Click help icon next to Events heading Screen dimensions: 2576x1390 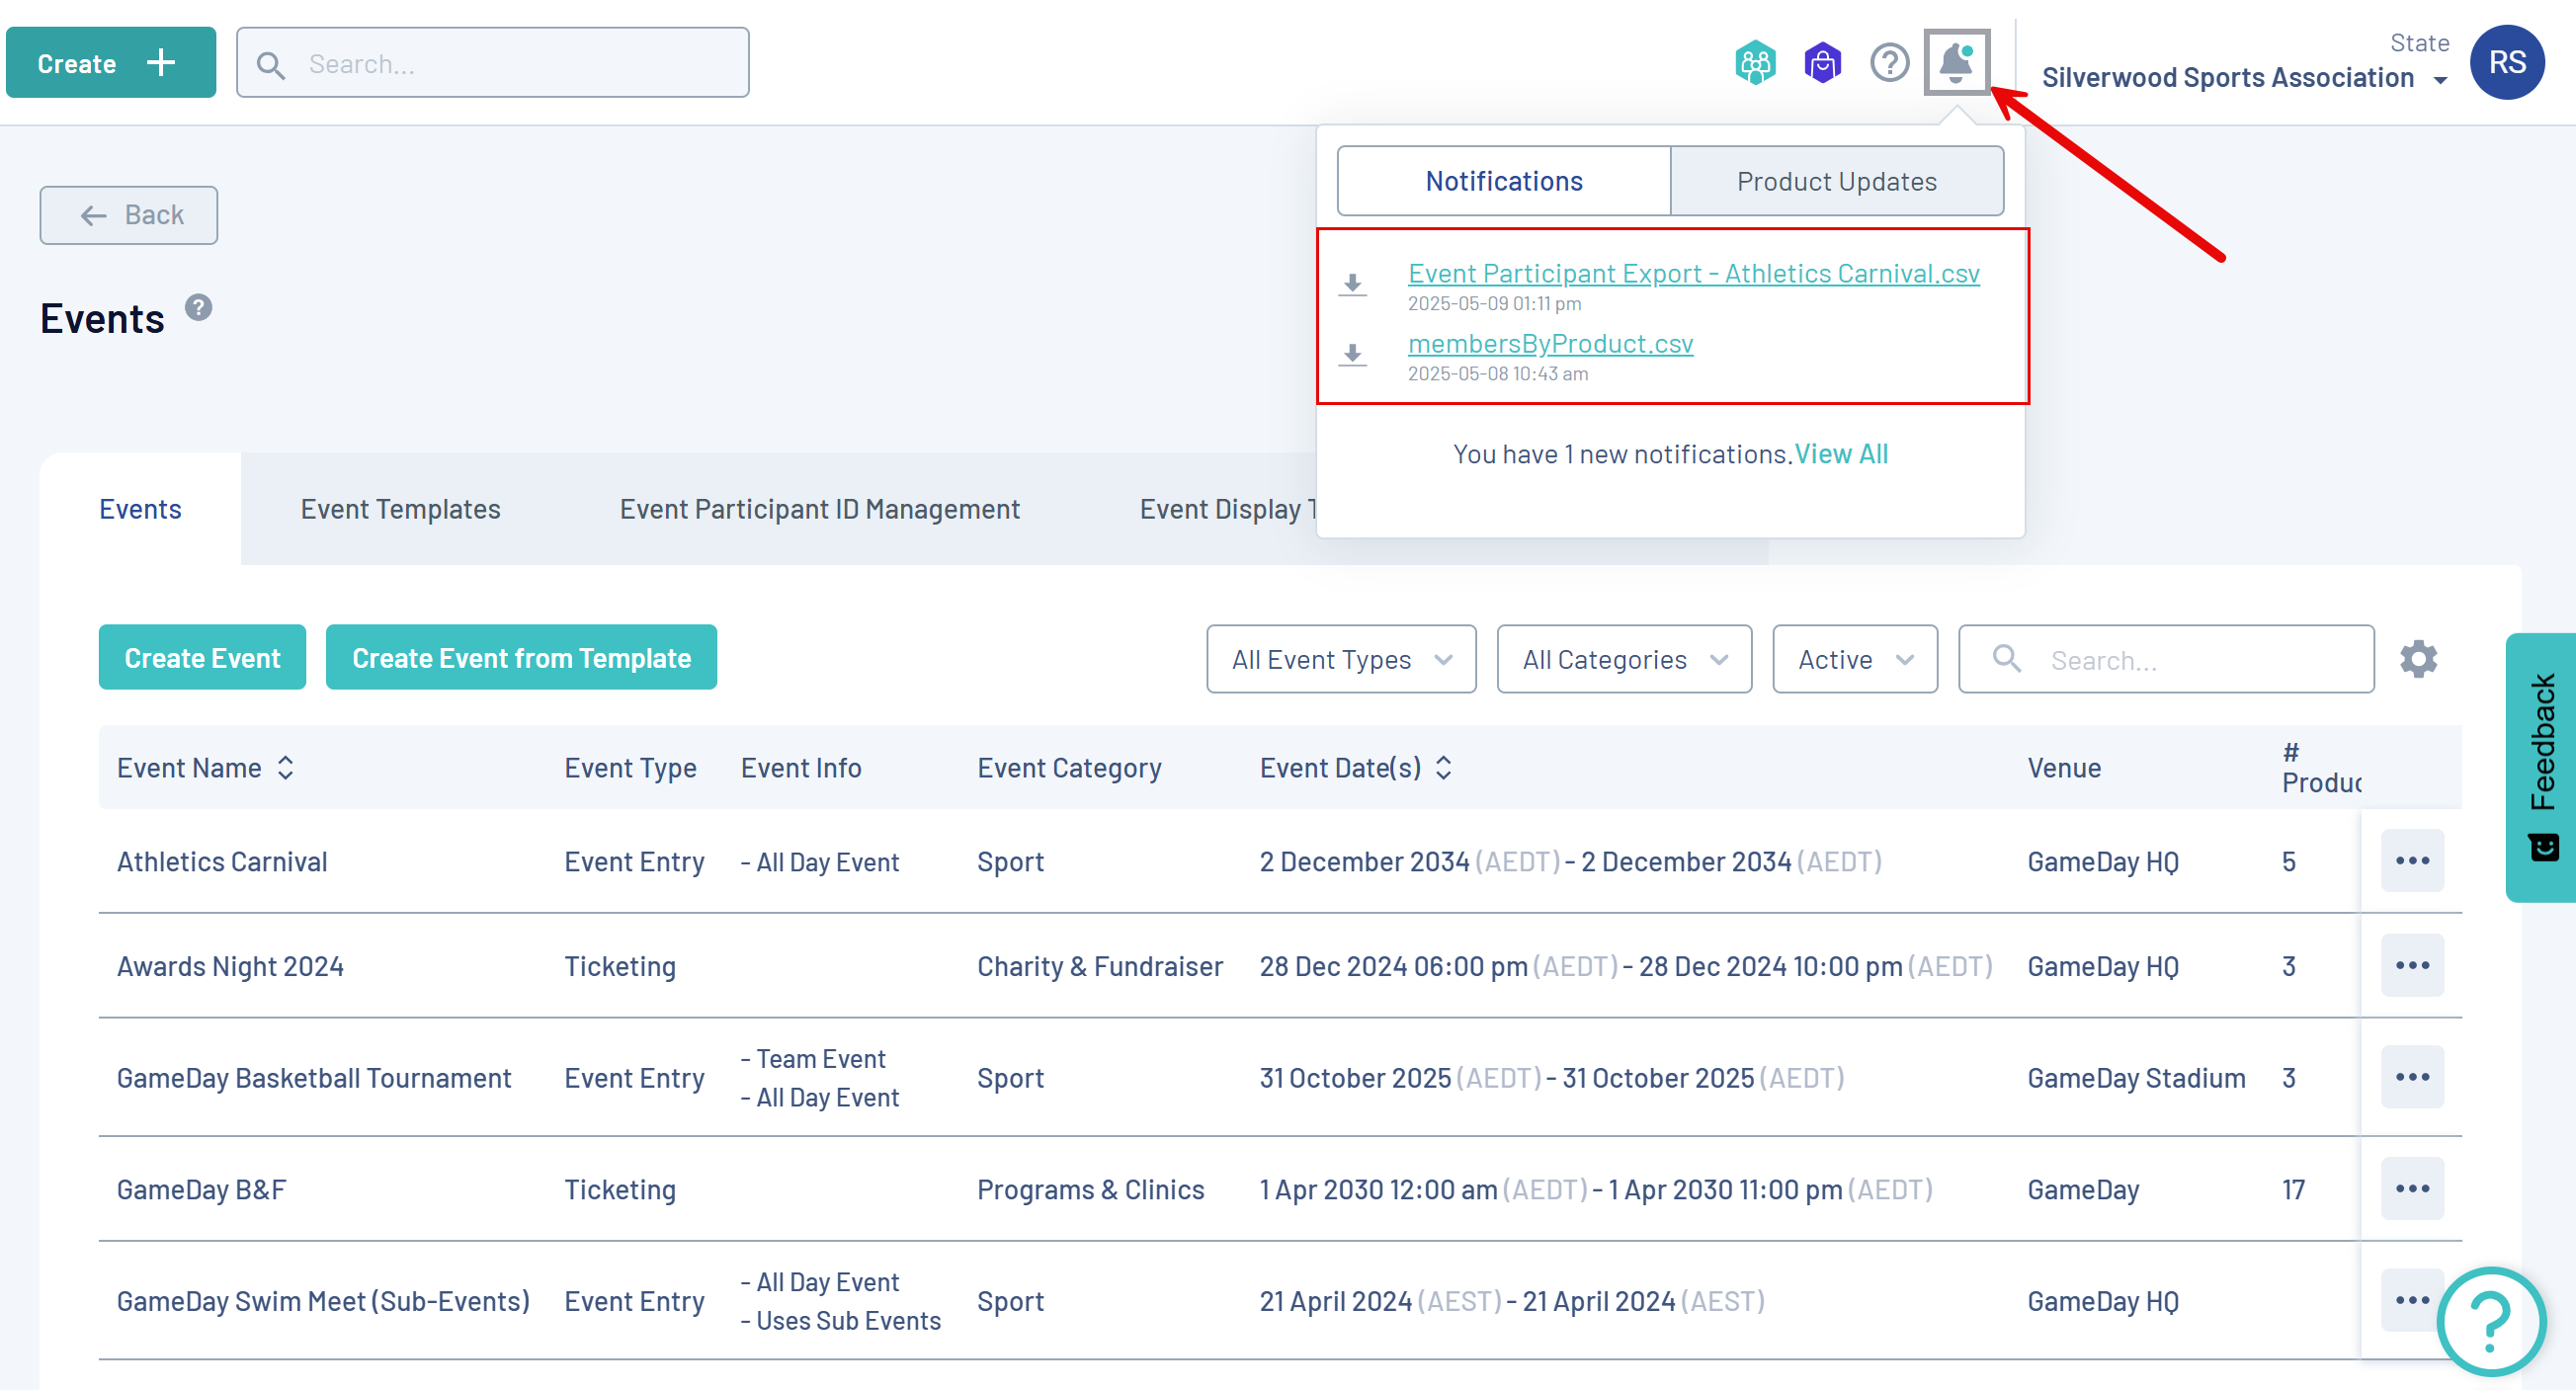[198, 308]
